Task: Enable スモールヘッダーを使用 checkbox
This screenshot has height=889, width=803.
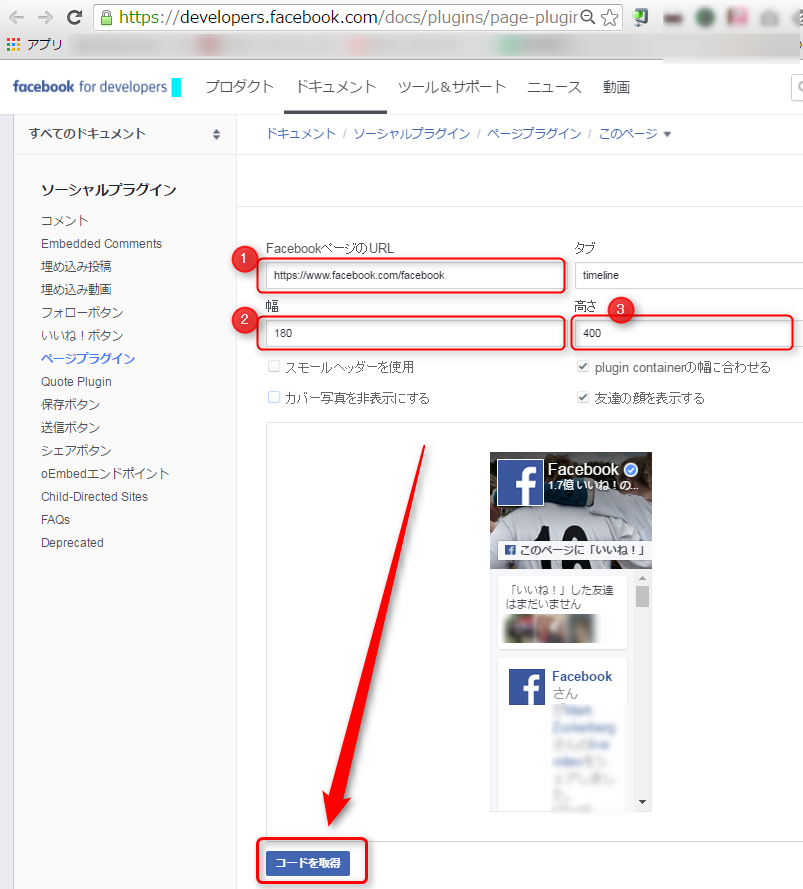Action: 274,367
